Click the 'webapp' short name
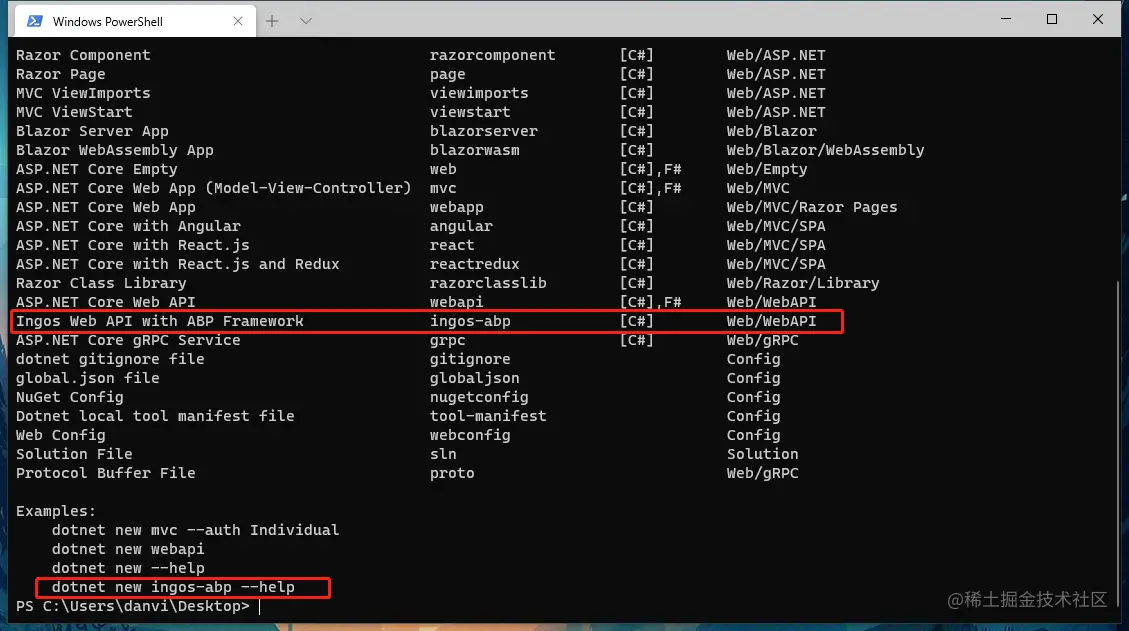Viewport: 1129px width, 631px height. [456, 207]
